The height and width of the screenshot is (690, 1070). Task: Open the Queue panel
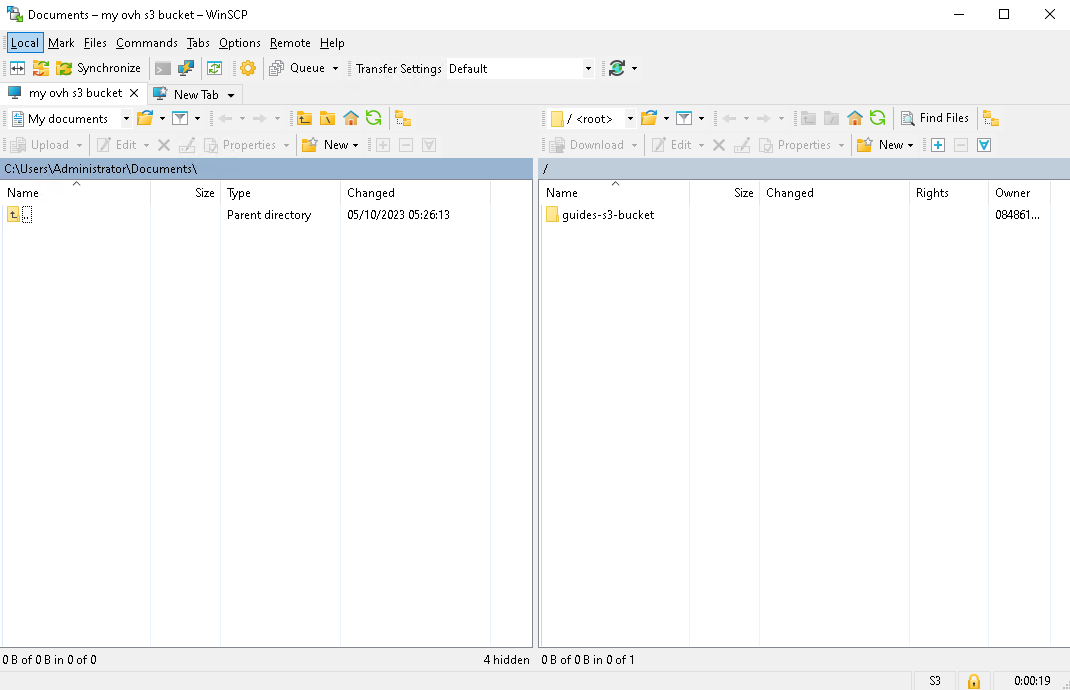click(300, 68)
